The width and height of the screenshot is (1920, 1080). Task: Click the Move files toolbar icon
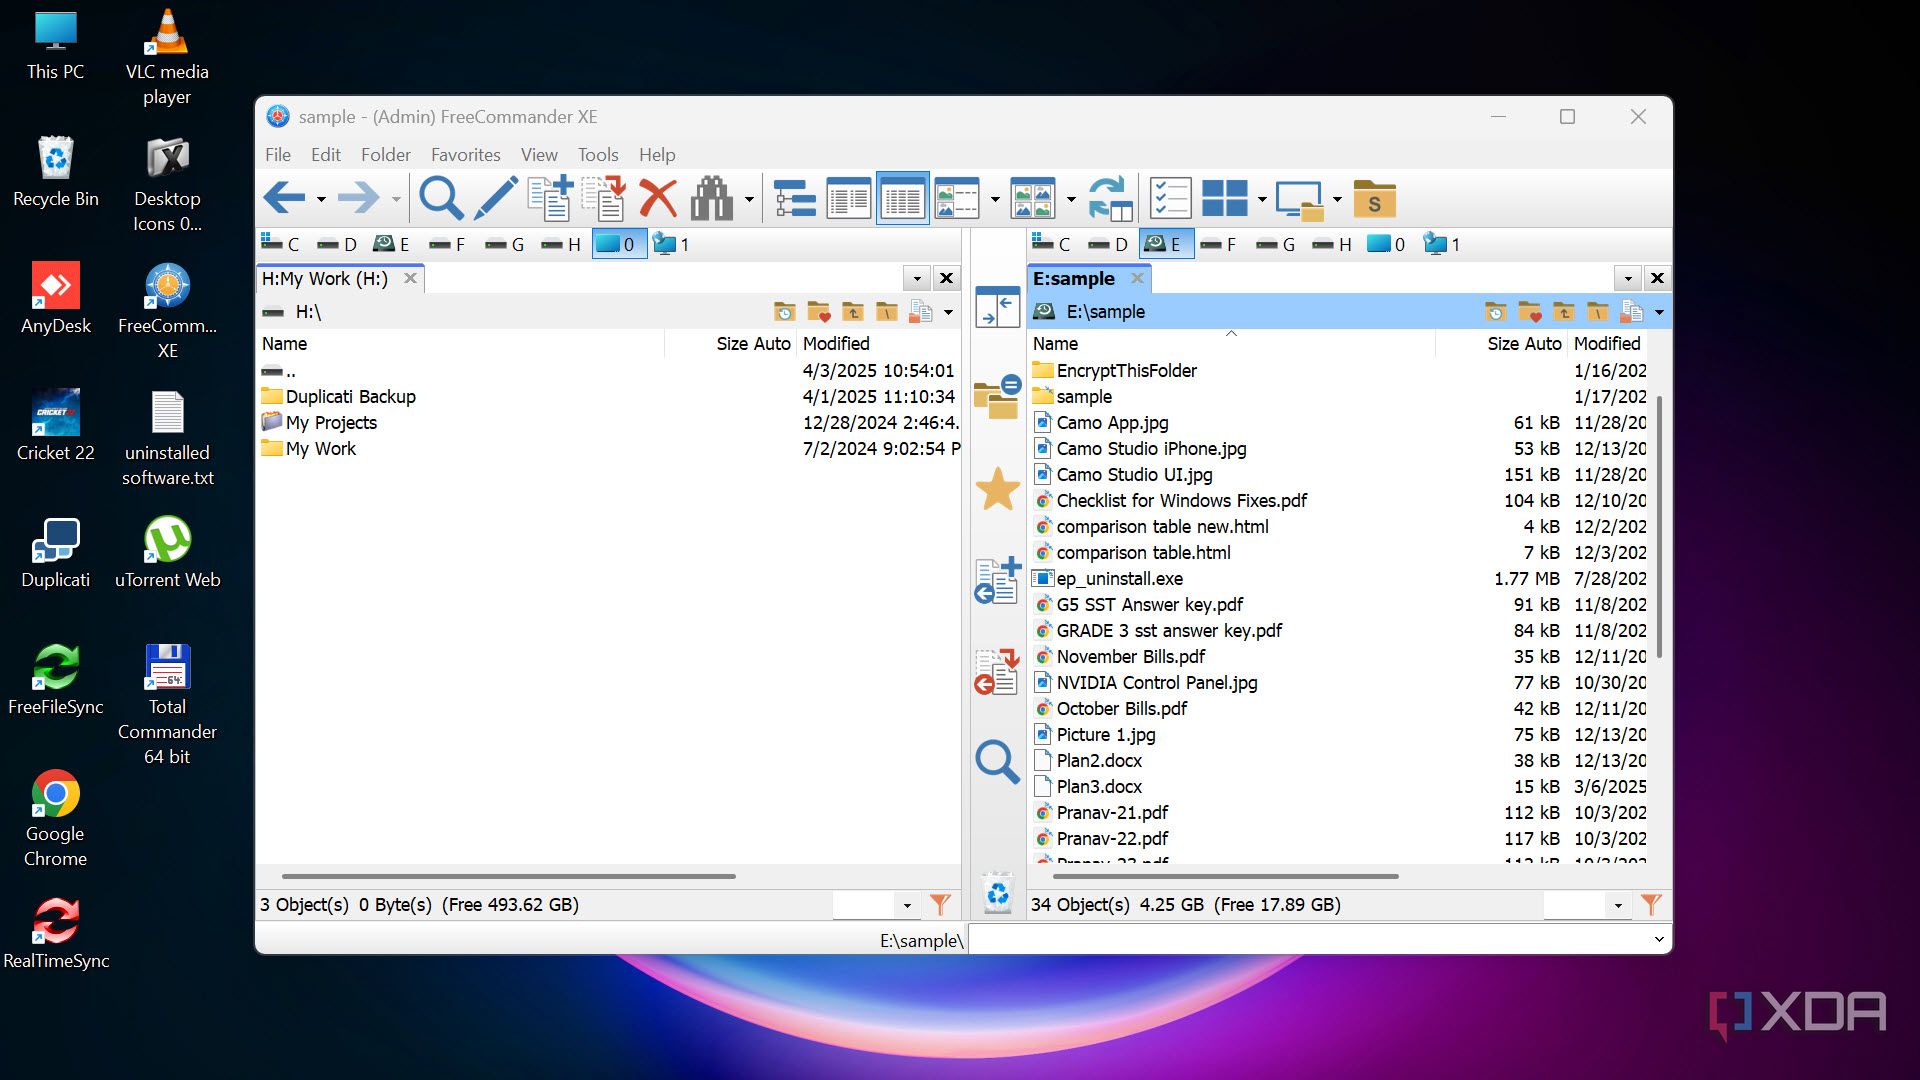pos(604,198)
